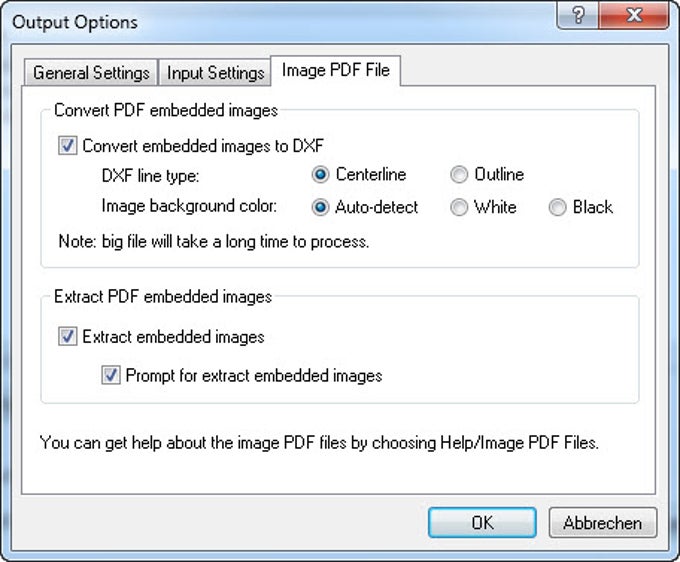680x562 pixels.
Task: Click the Prompt for extract embedded images label
Action: point(254,376)
